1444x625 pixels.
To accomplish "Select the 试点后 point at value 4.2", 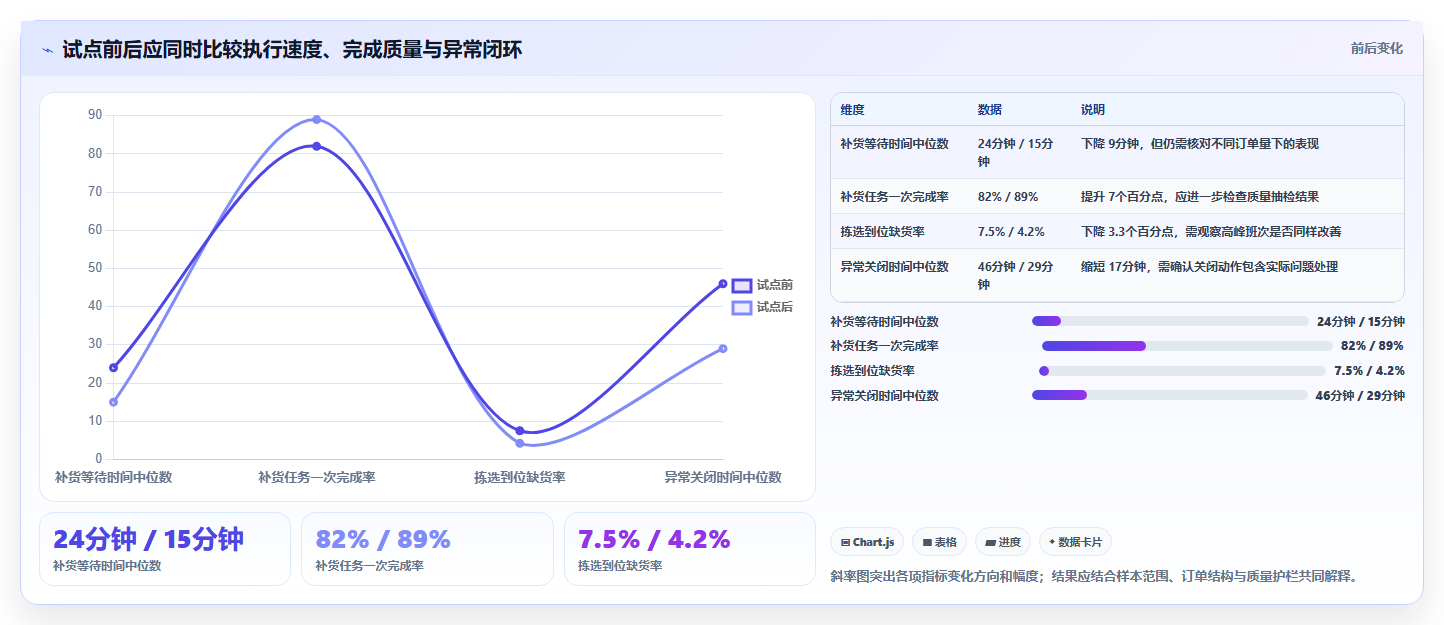I will coord(520,443).
